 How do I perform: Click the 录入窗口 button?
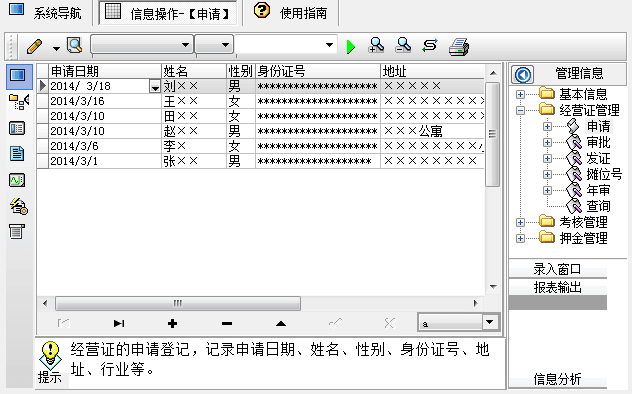click(557, 269)
